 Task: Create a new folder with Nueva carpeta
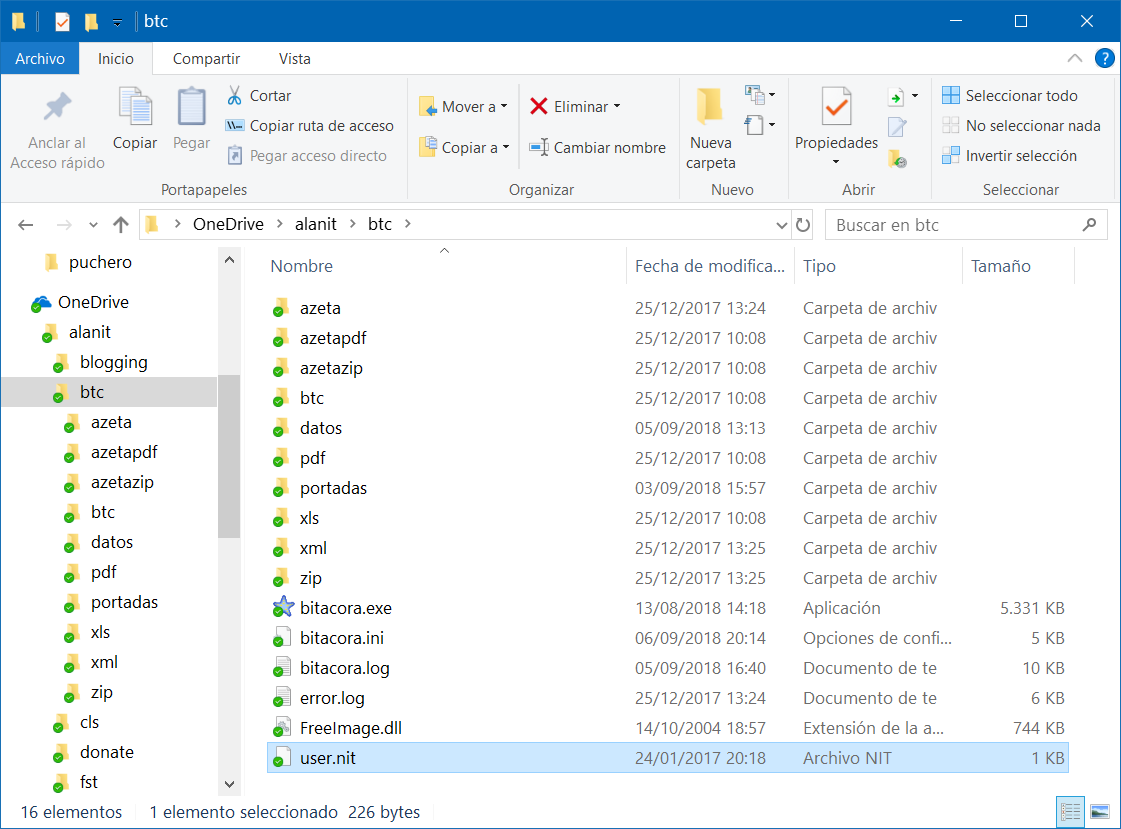(x=711, y=127)
